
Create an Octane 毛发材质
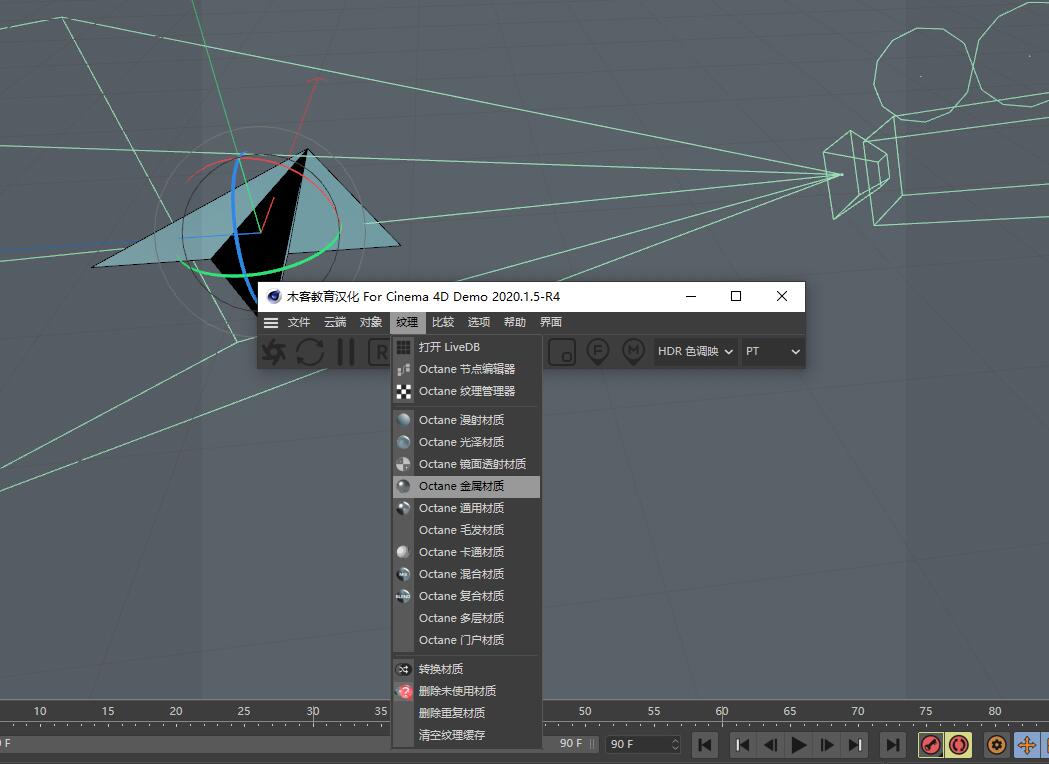click(467, 531)
